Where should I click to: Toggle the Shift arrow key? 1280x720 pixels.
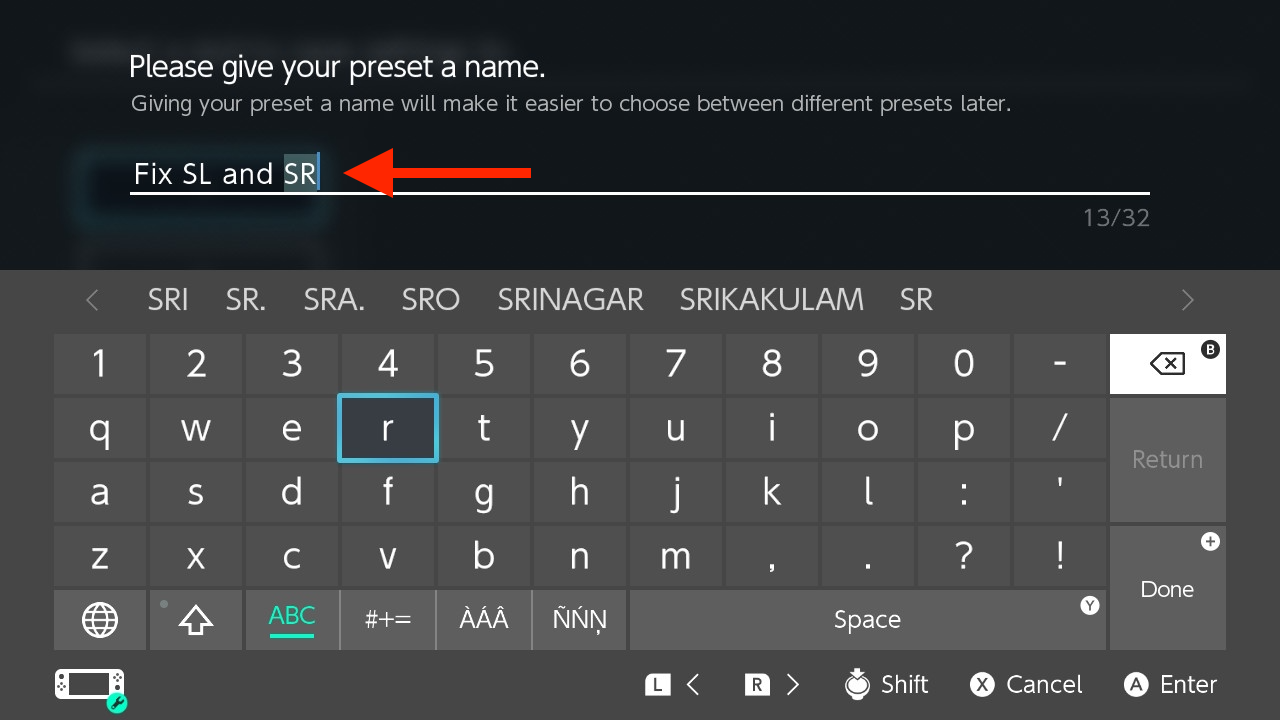[196, 620]
